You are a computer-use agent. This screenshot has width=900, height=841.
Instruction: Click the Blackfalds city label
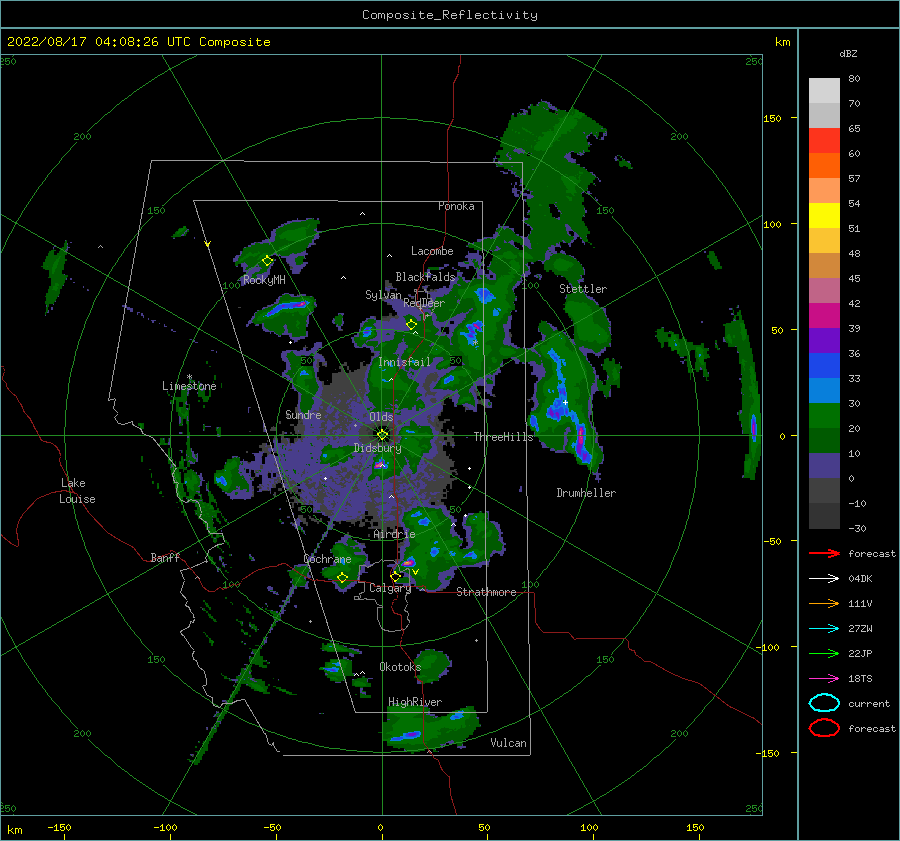point(425,277)
